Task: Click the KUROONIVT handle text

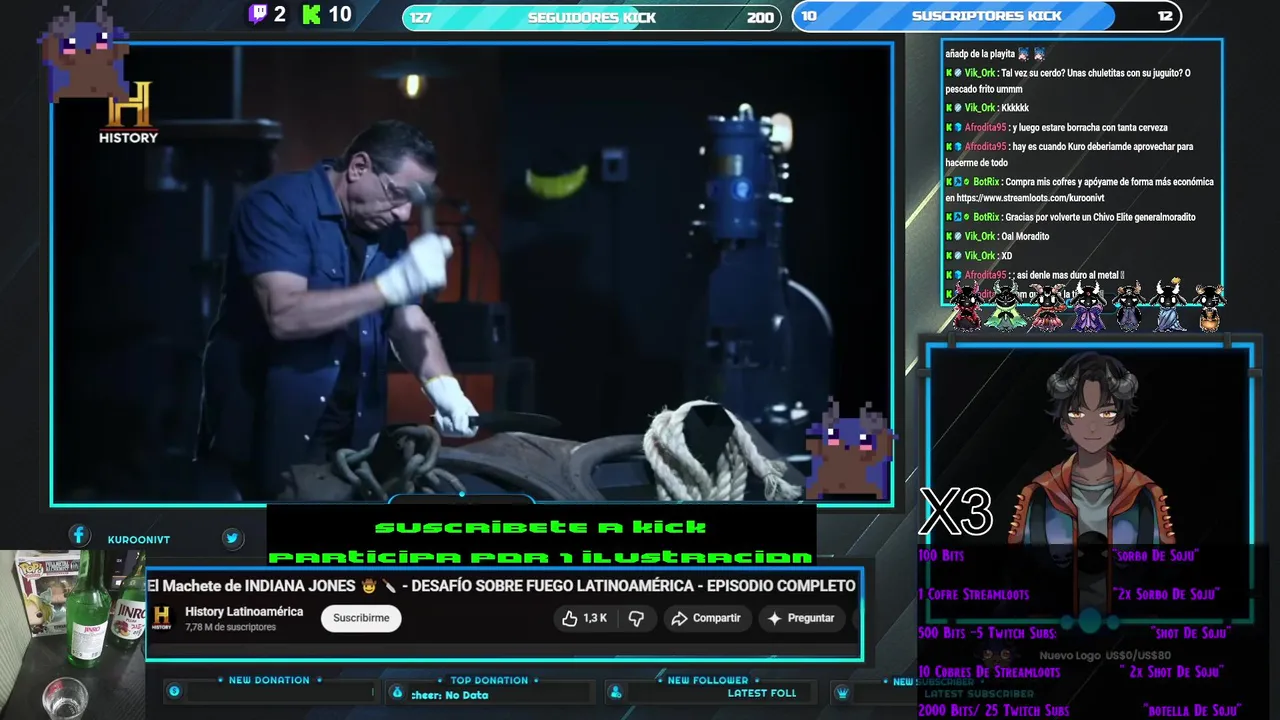Action: [139, 539]
